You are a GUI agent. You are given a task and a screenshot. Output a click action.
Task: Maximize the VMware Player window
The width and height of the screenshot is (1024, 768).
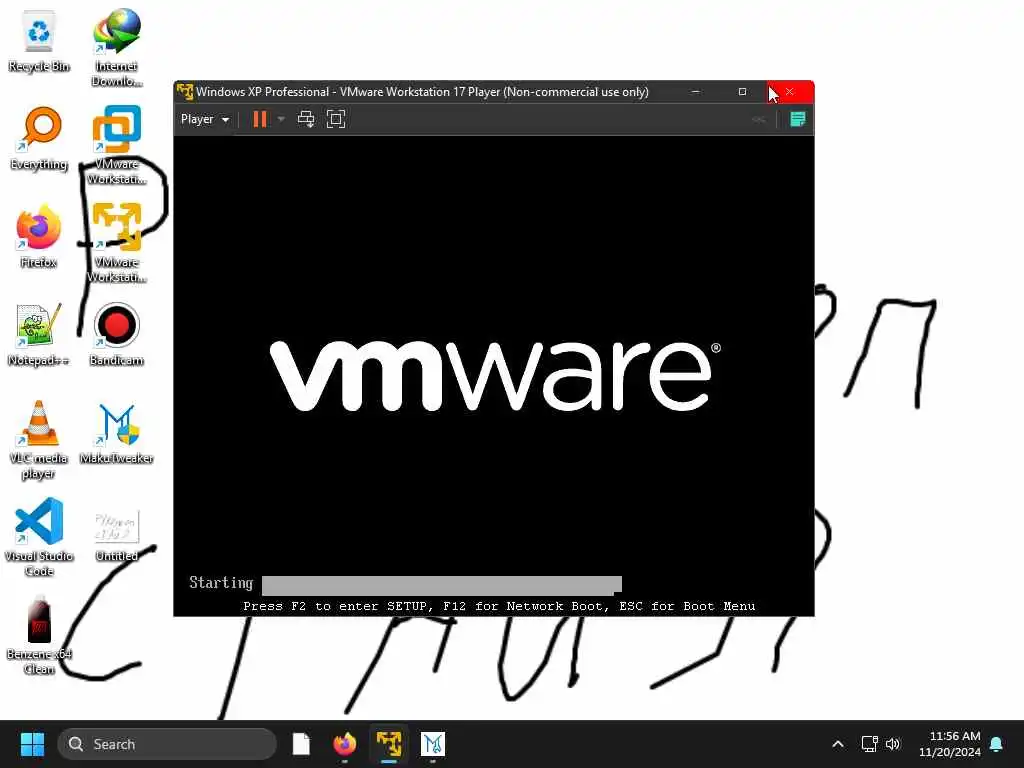point(742,91)
